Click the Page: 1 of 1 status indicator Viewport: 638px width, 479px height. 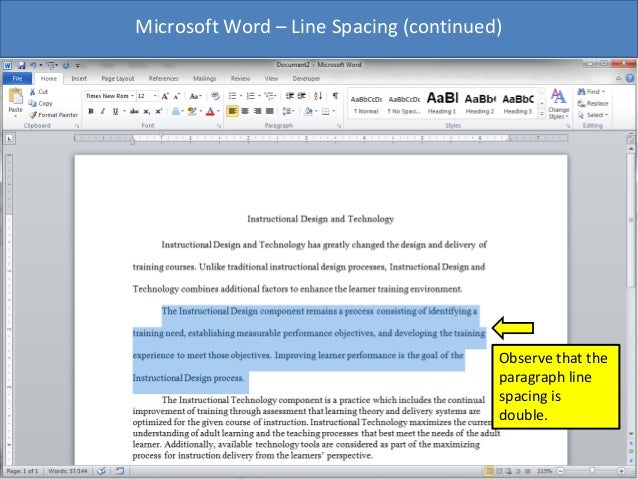(x=22, y=471)
